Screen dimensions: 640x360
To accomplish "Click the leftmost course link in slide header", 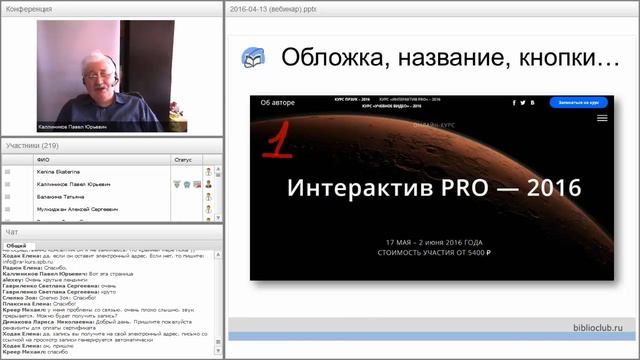I will point(352,99).
